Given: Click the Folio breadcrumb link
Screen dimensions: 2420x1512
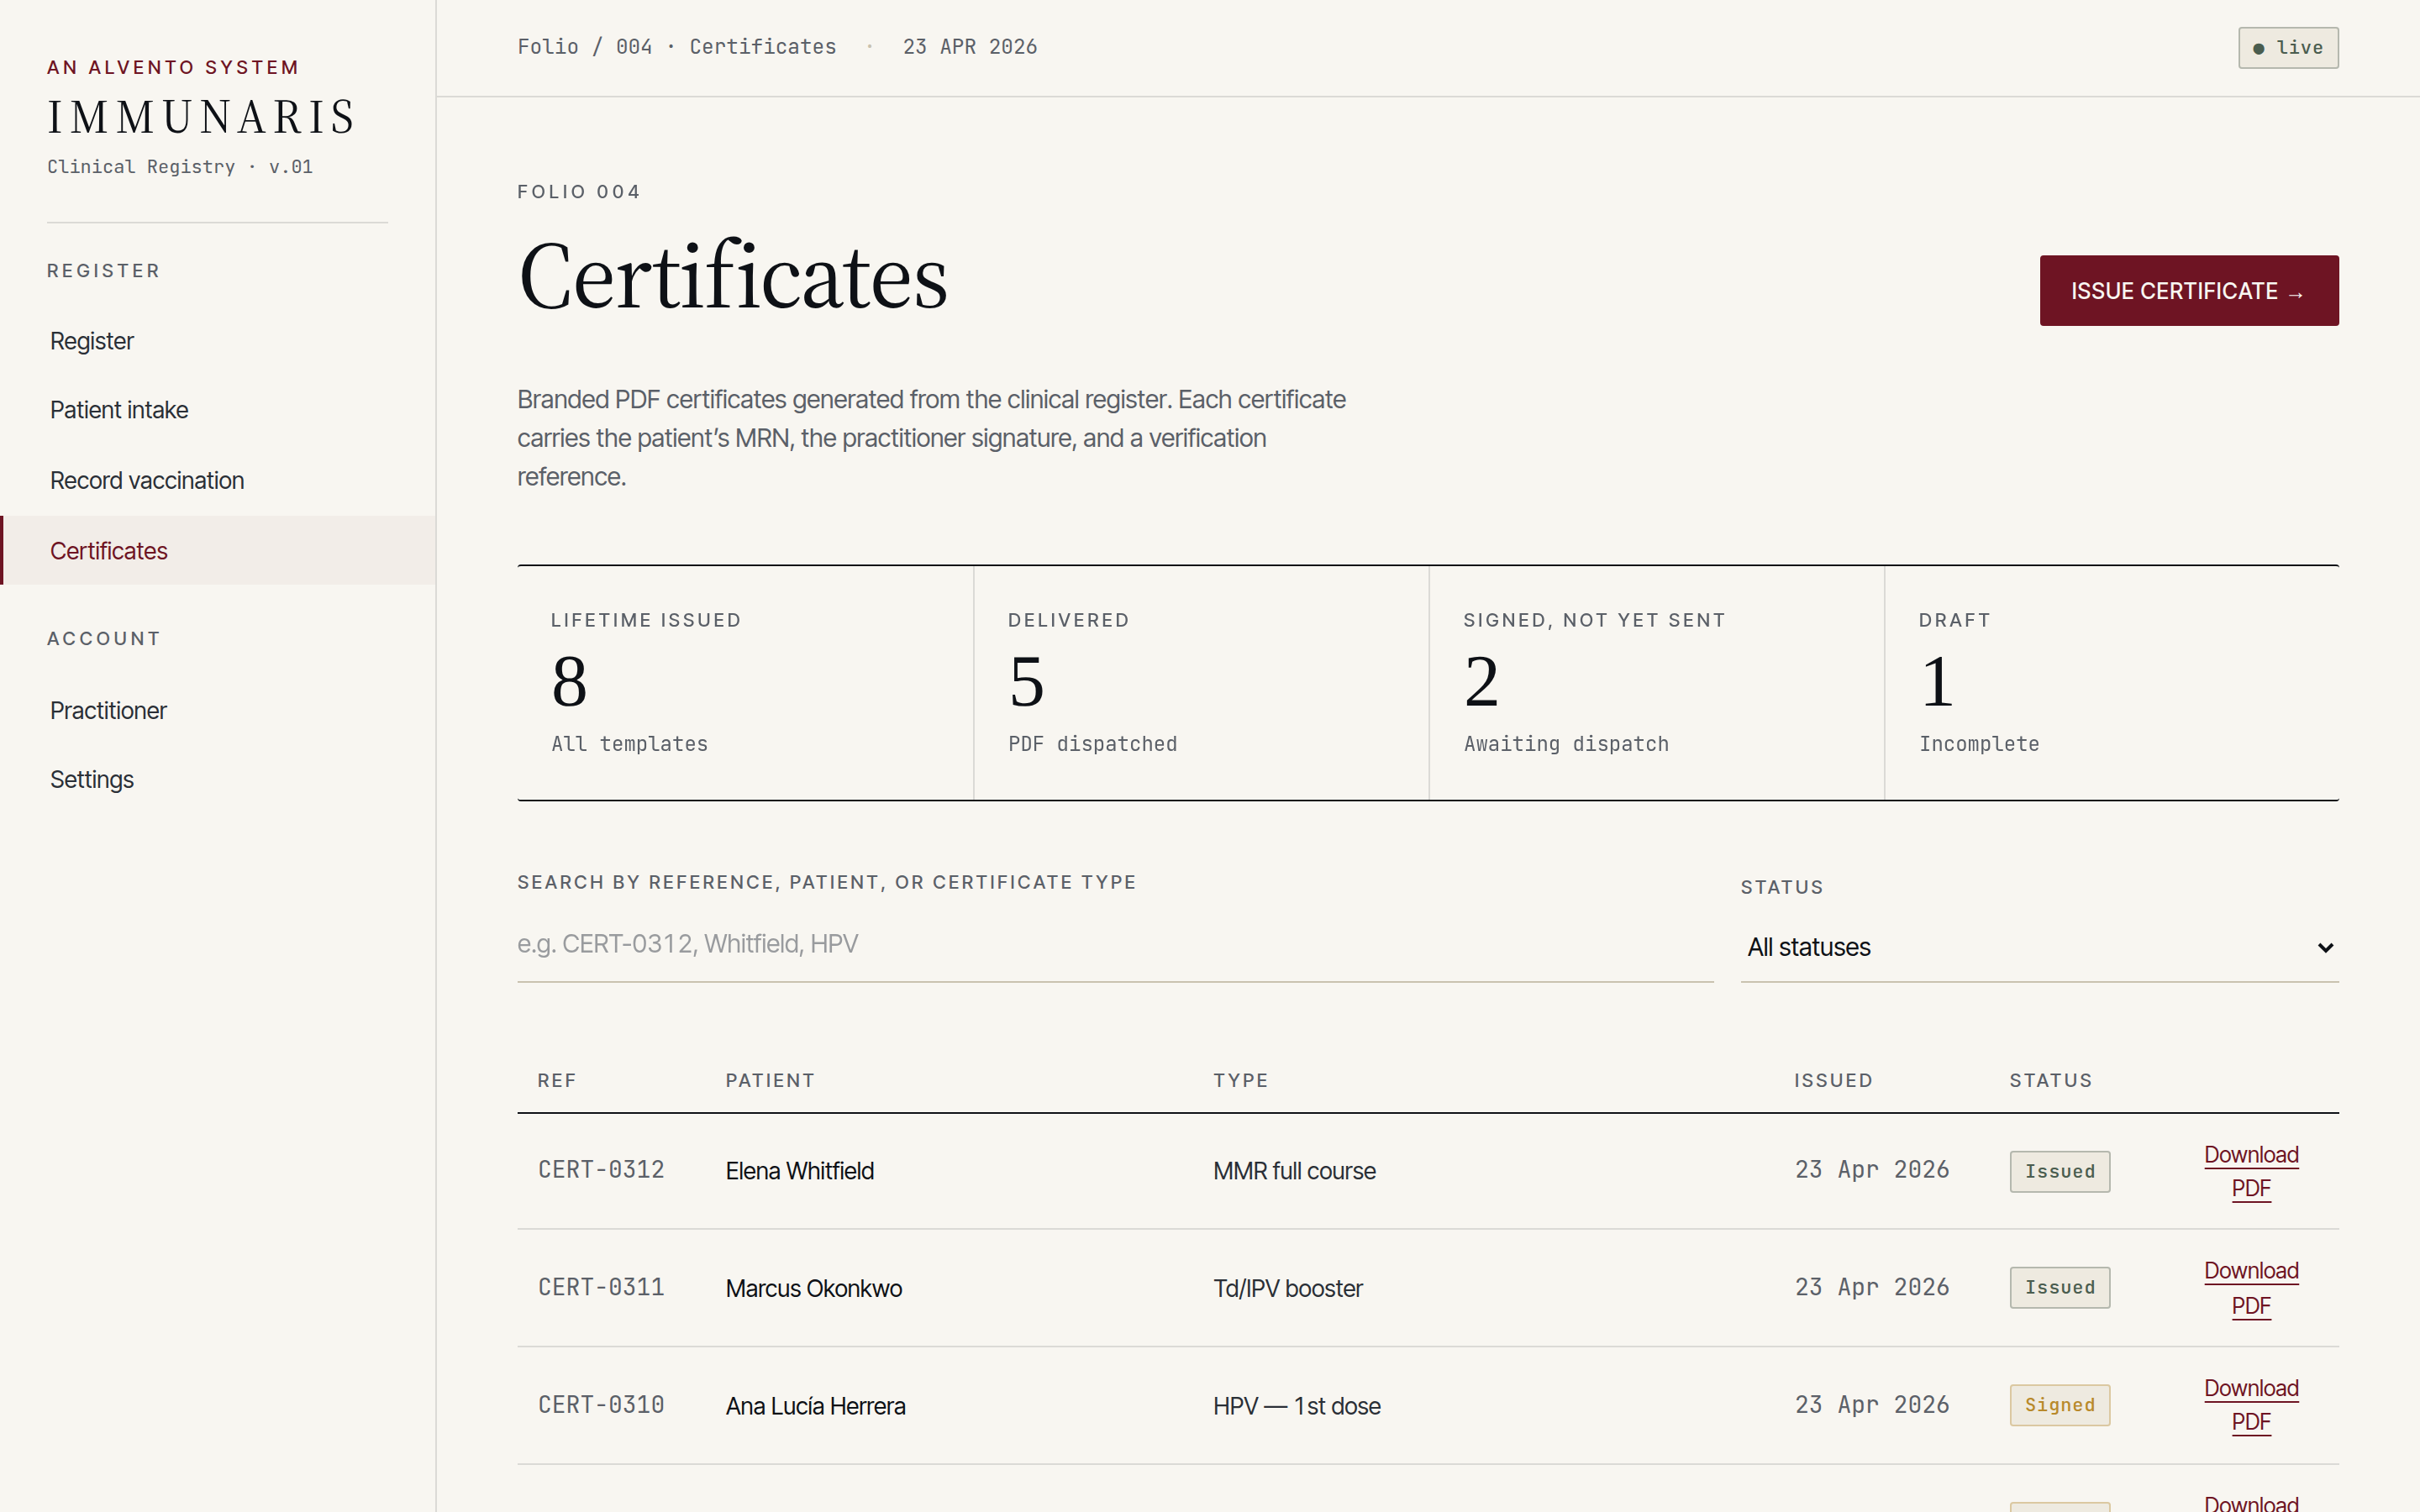Looking at the screenshot, I should point(548,46).
